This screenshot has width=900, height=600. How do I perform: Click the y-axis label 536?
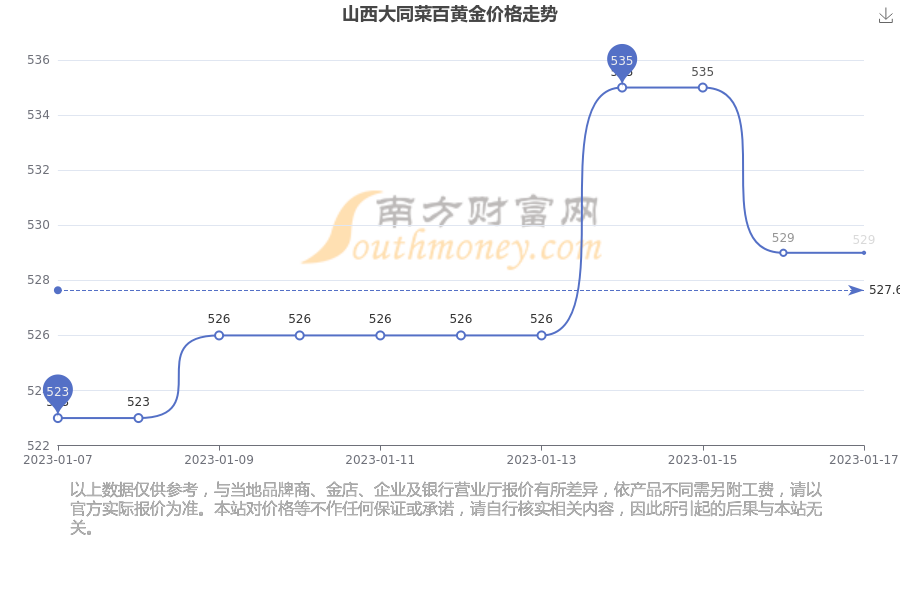(38, 60)
